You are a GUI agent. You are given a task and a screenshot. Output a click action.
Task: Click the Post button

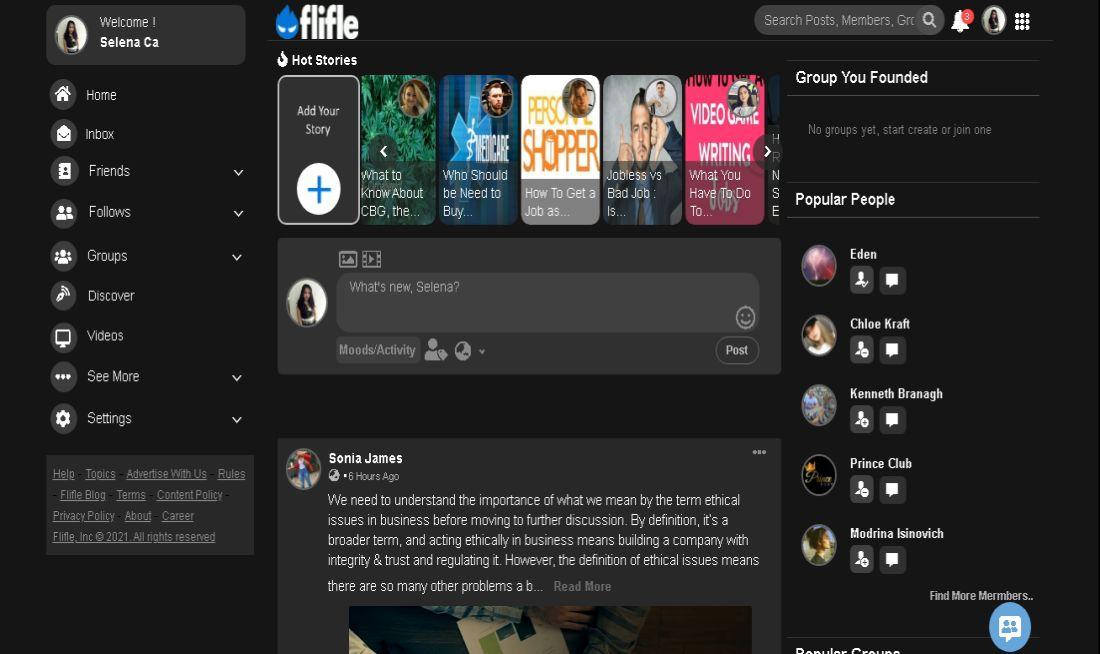(x=737, y=350)
